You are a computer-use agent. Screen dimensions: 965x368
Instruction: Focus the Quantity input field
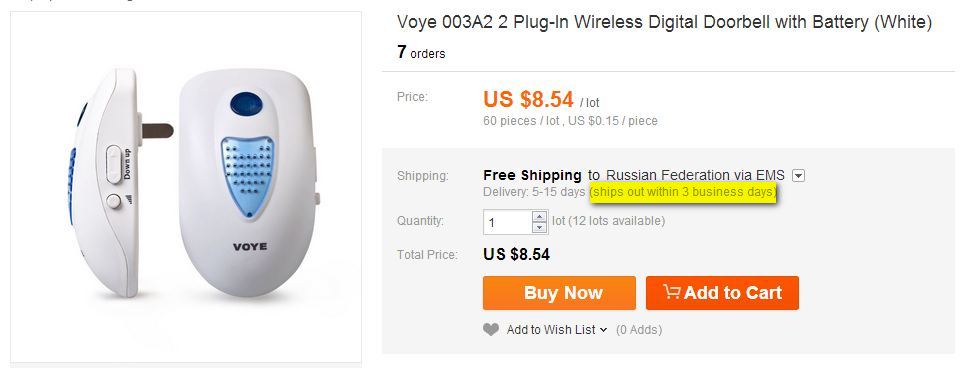pos(508,222)
